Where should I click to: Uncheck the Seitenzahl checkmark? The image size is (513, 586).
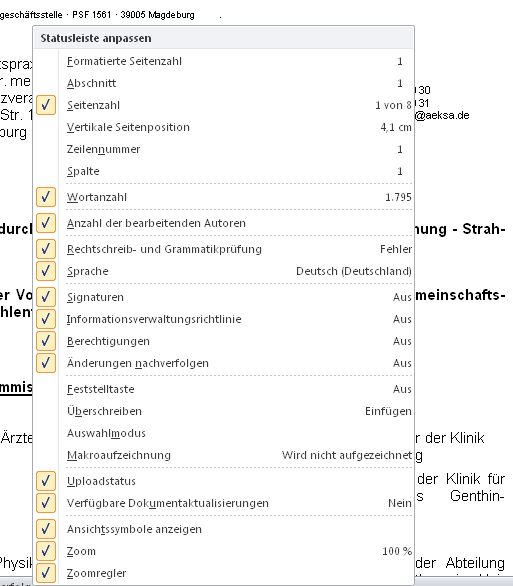pos(46,105)
